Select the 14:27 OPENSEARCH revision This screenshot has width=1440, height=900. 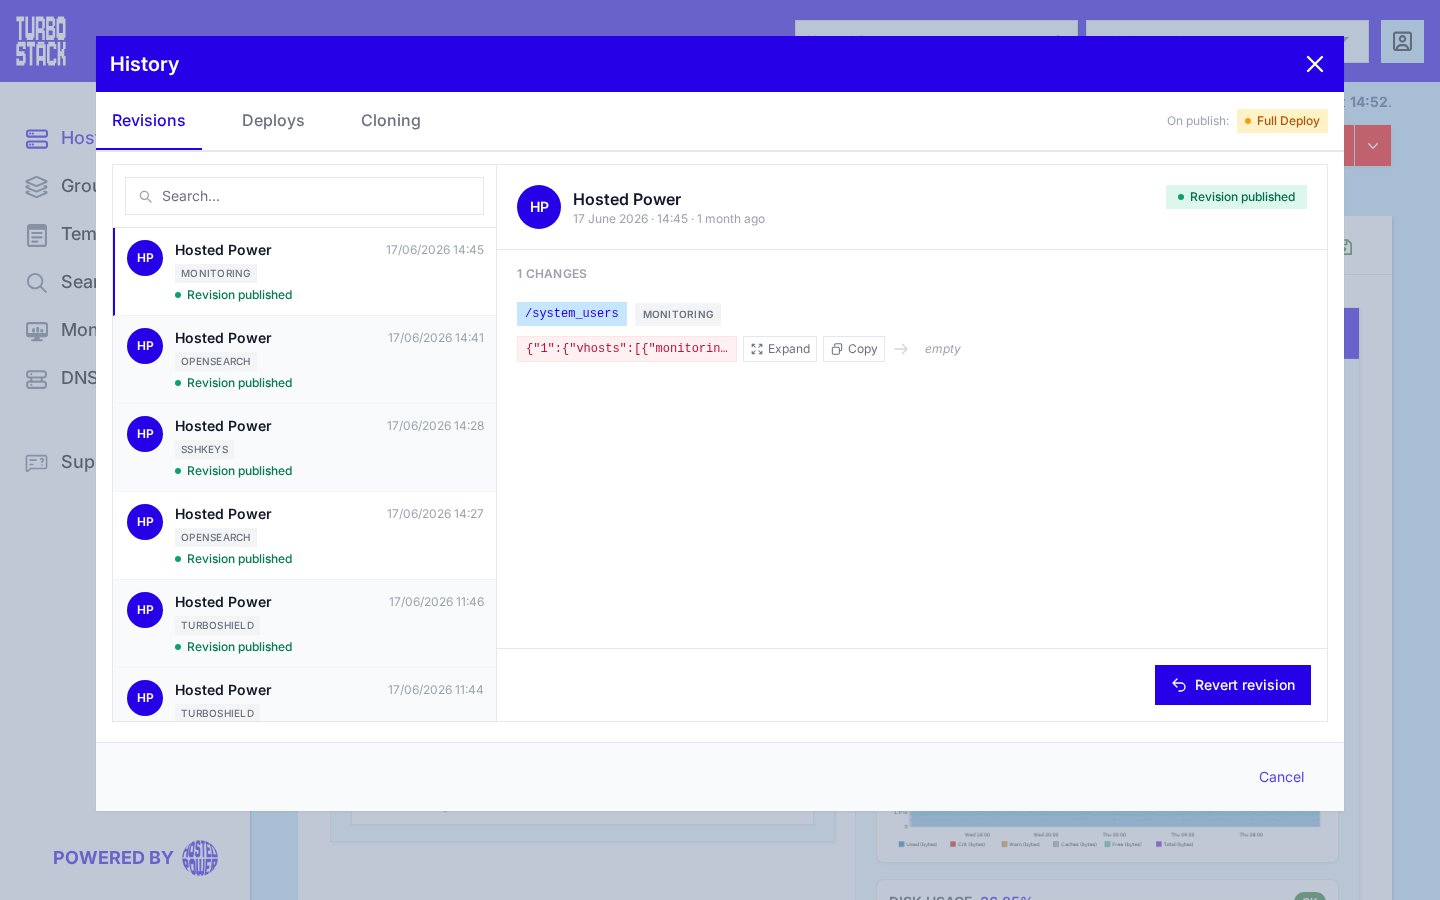305,536
